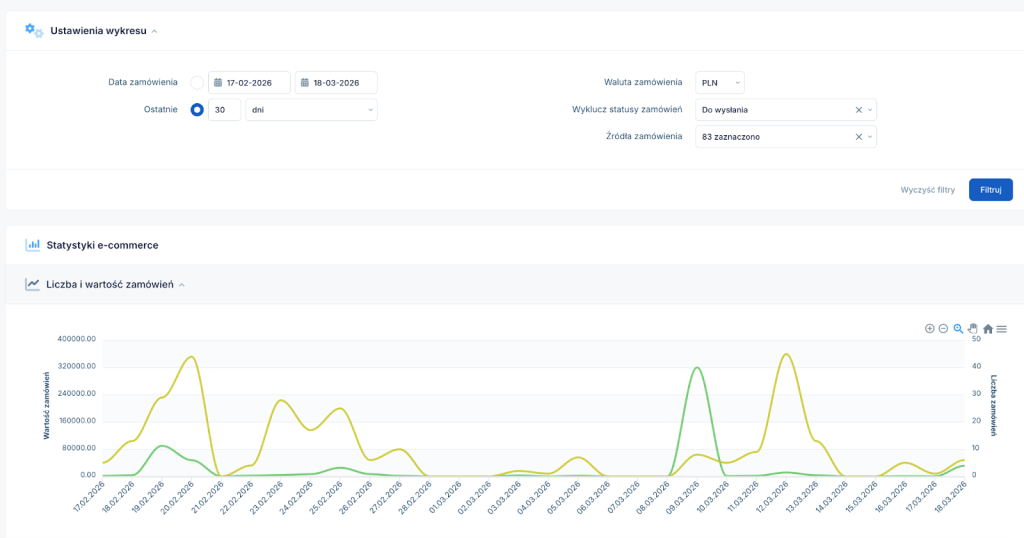Select the 'Ostatnie' radio button

click(197, 110)
